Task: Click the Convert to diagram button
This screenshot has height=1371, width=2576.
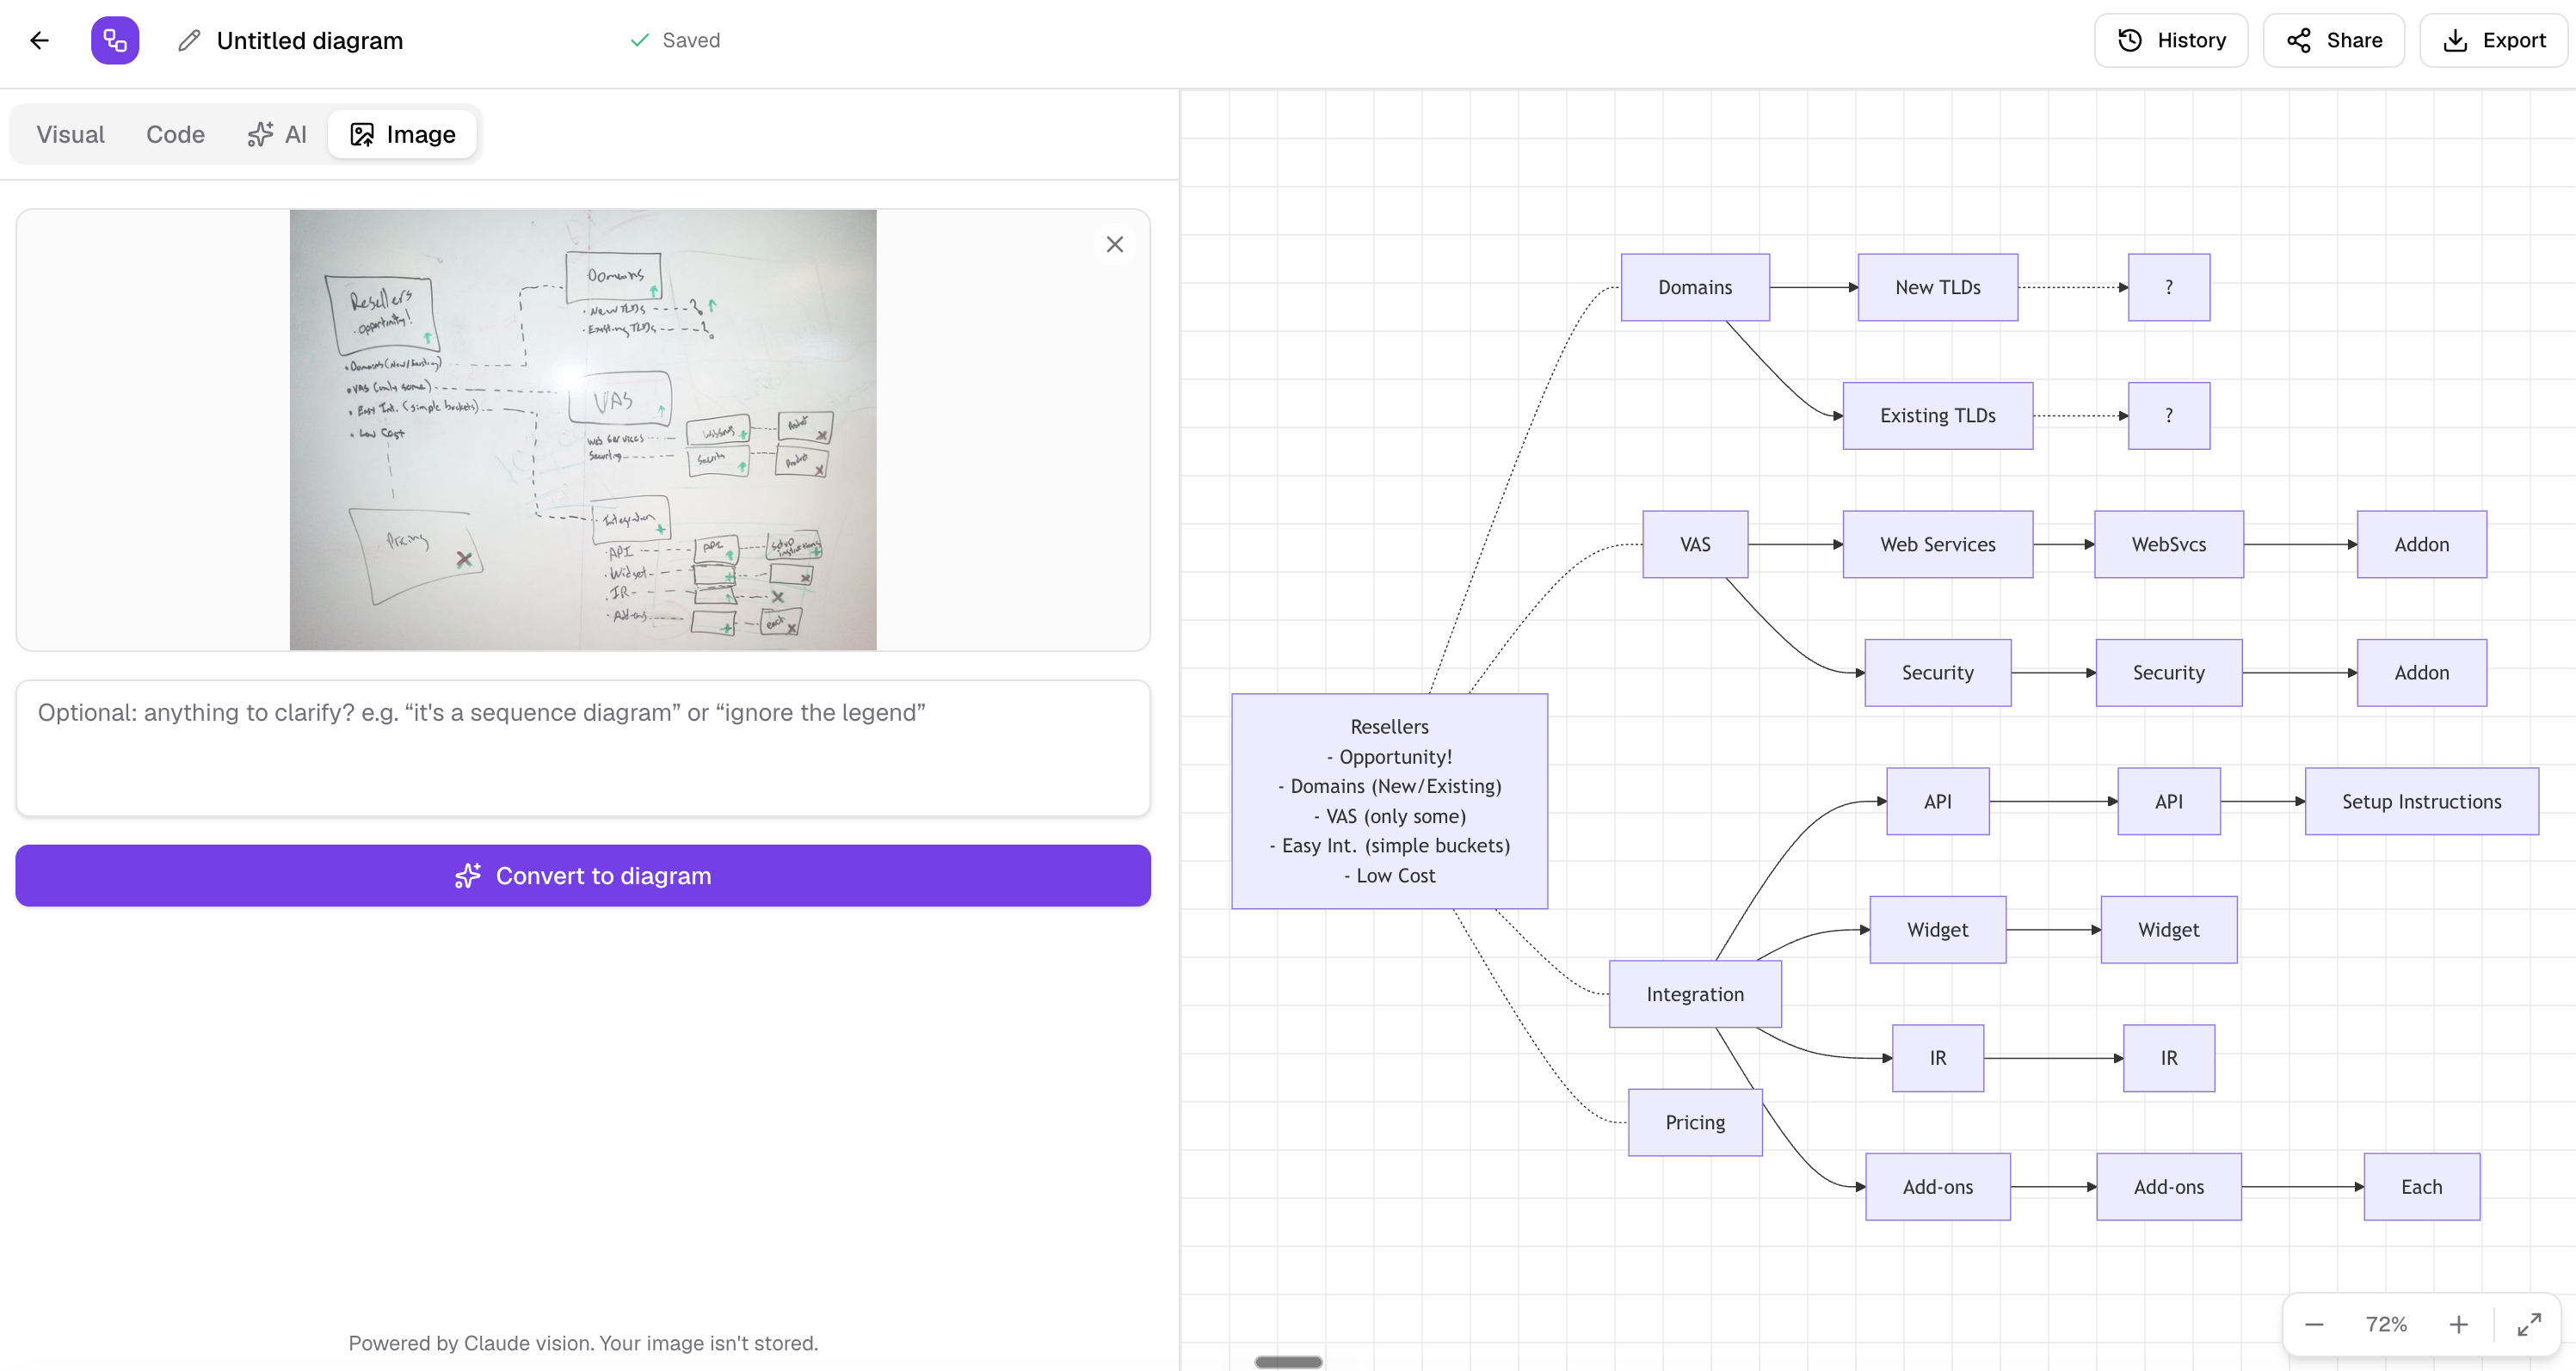Action: [x=583, y=875]
